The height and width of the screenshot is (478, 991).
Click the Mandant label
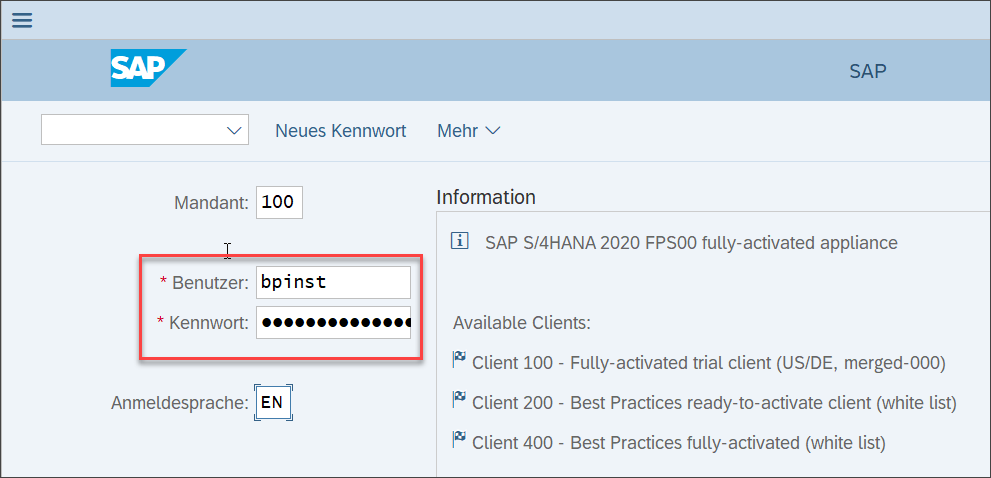(212, 203)
